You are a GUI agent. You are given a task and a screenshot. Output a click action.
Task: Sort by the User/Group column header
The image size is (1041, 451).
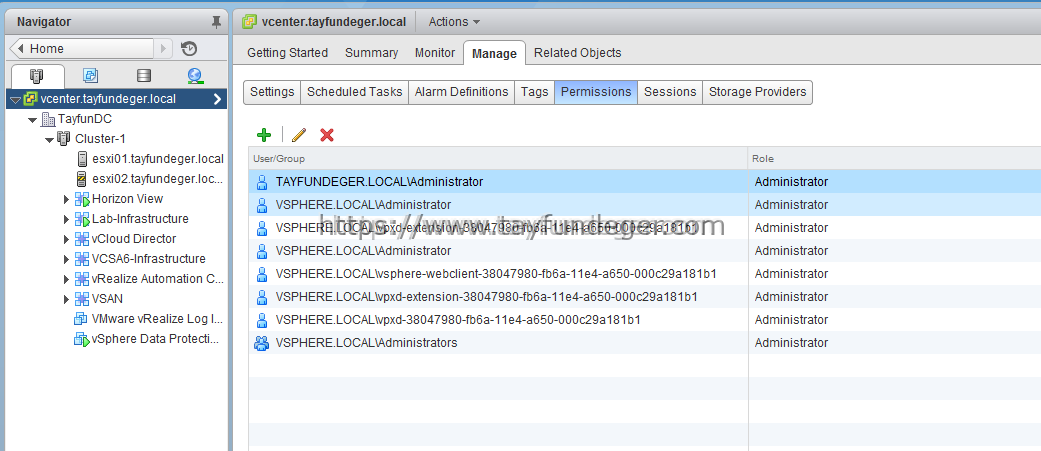pyautogui.click(x=498, y=159)
